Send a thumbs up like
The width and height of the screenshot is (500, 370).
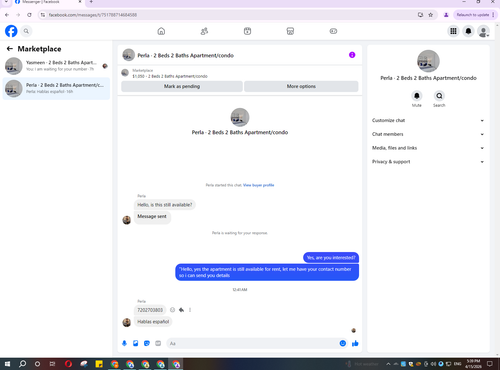point(355,343)
